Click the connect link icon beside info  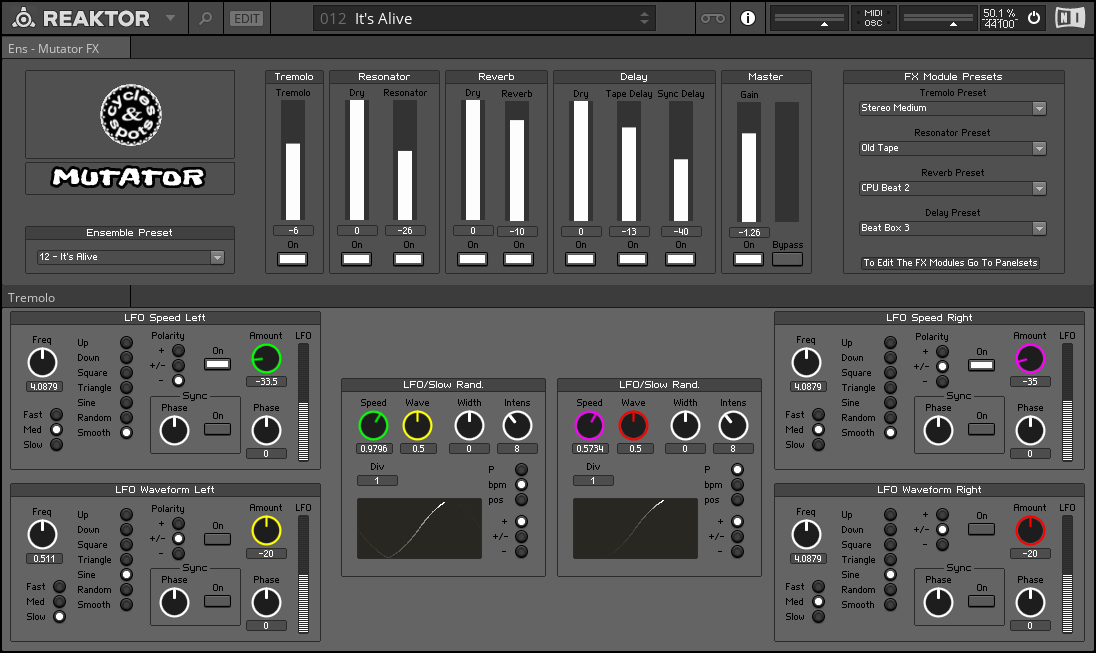click(713, 18)
